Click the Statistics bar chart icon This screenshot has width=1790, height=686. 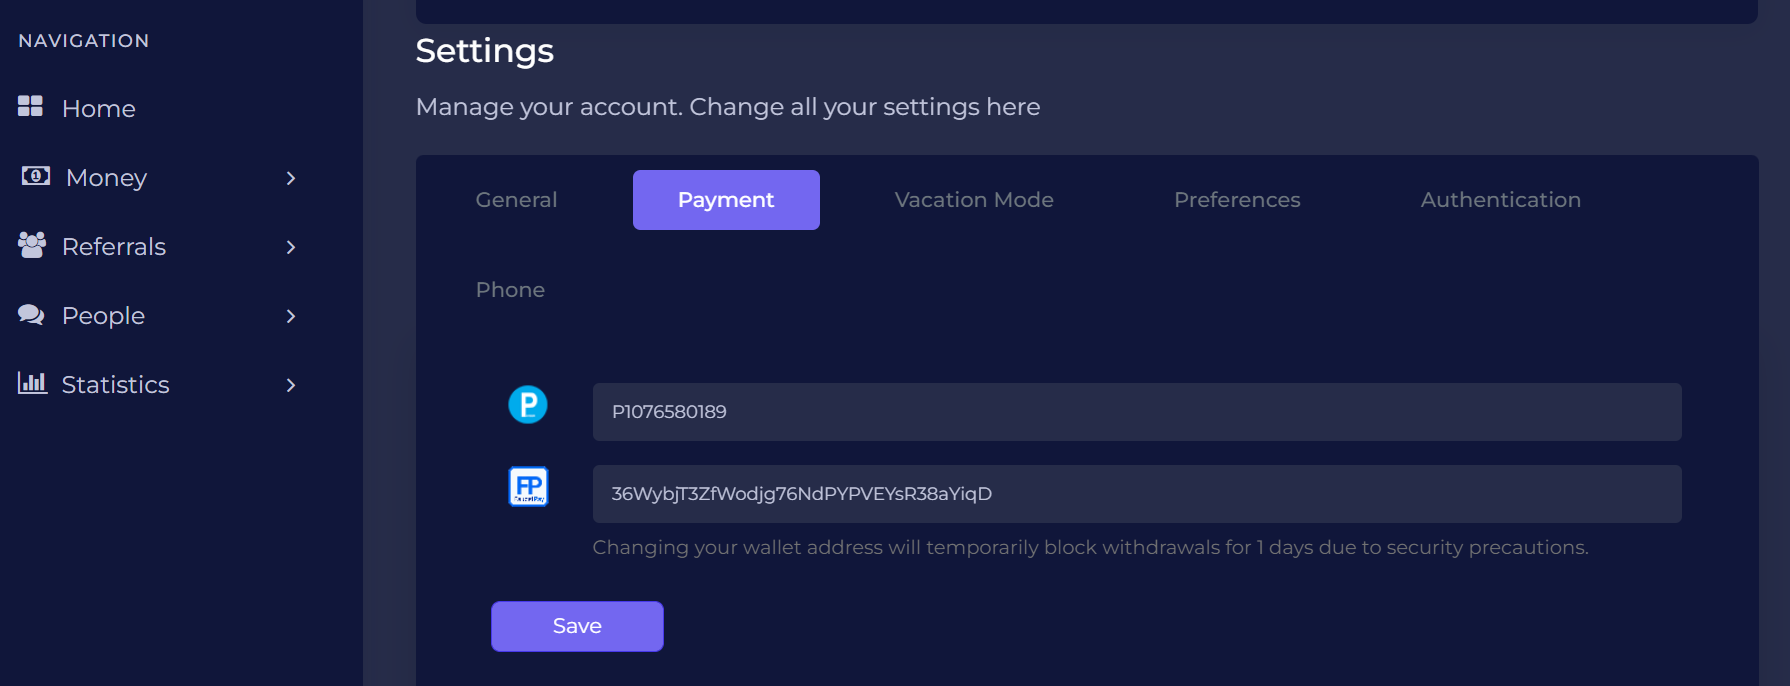32,382
